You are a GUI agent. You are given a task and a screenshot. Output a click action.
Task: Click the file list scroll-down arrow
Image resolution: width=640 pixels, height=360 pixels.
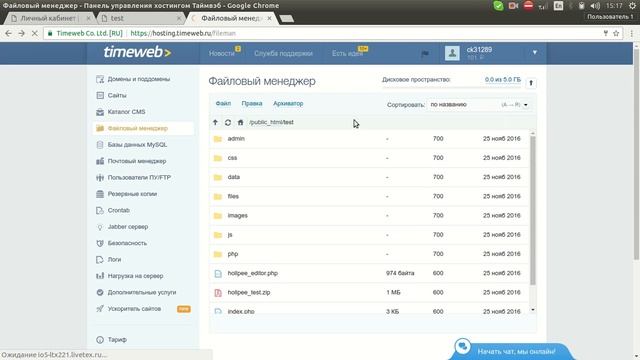click(x=533, y=310)
